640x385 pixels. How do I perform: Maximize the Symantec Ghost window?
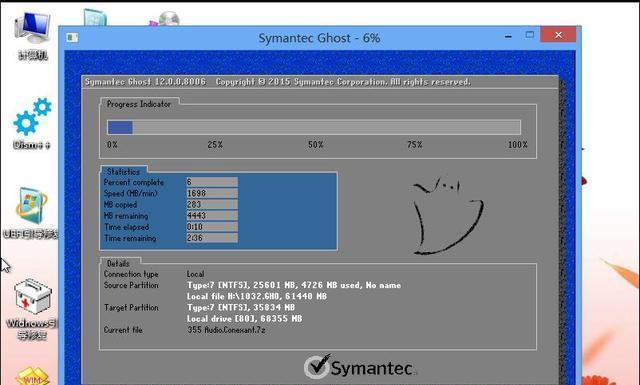[x=529, y=35]
